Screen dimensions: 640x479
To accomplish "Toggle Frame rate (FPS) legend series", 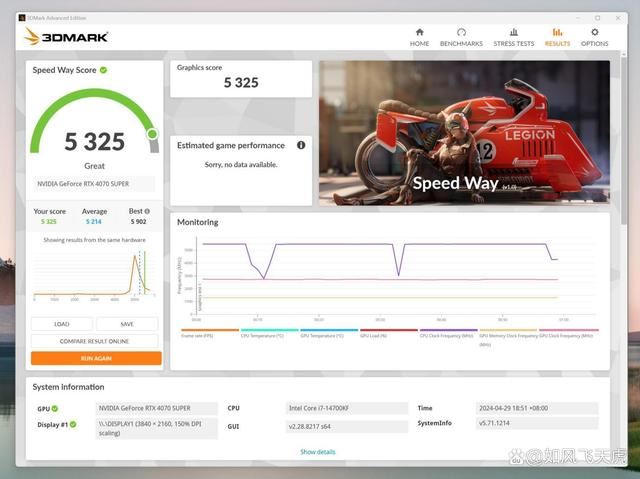I will coord(209,333).
